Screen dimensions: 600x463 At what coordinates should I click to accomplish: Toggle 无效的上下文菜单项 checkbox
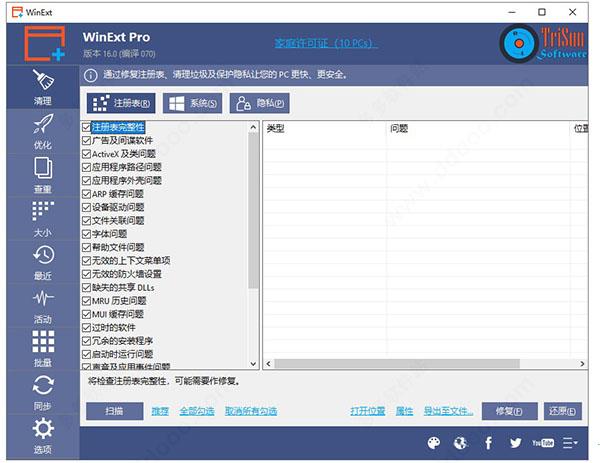point(86,261)
